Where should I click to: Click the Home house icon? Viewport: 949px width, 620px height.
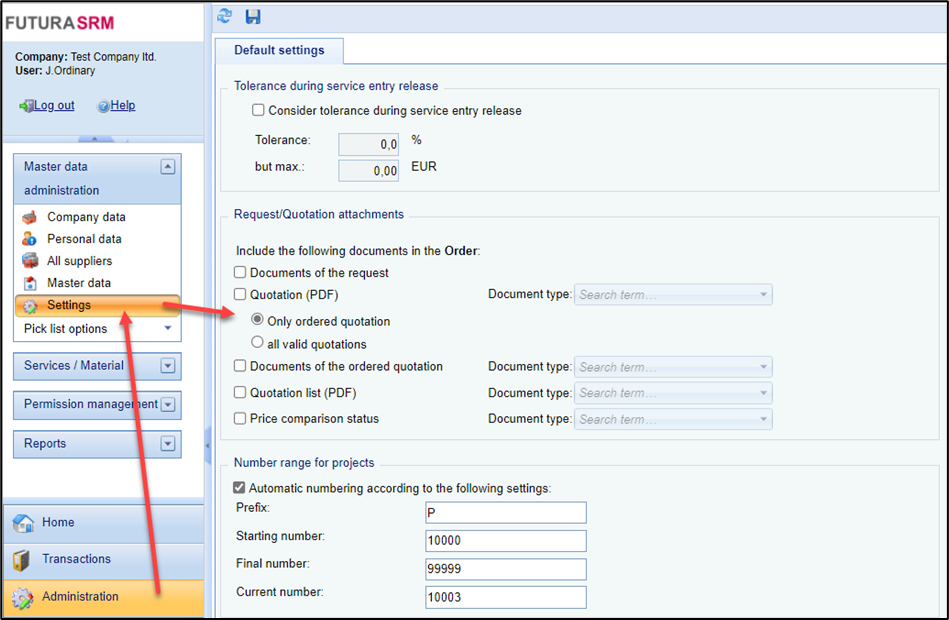coord(22,523)
